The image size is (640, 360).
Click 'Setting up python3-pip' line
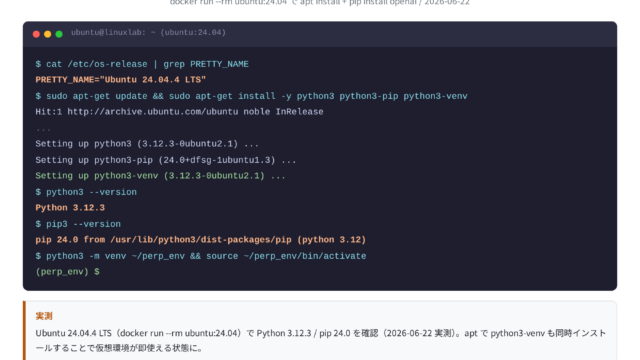166,160
